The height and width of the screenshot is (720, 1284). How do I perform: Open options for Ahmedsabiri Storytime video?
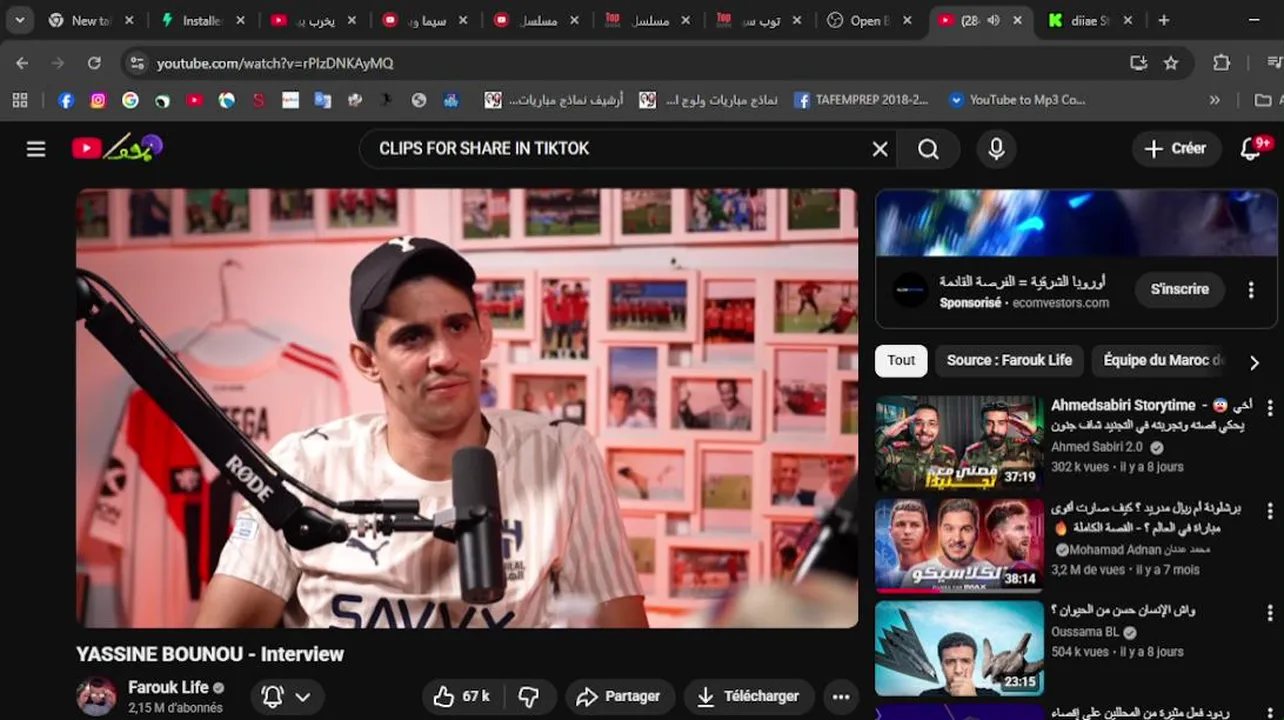[x=1270, y=408]
